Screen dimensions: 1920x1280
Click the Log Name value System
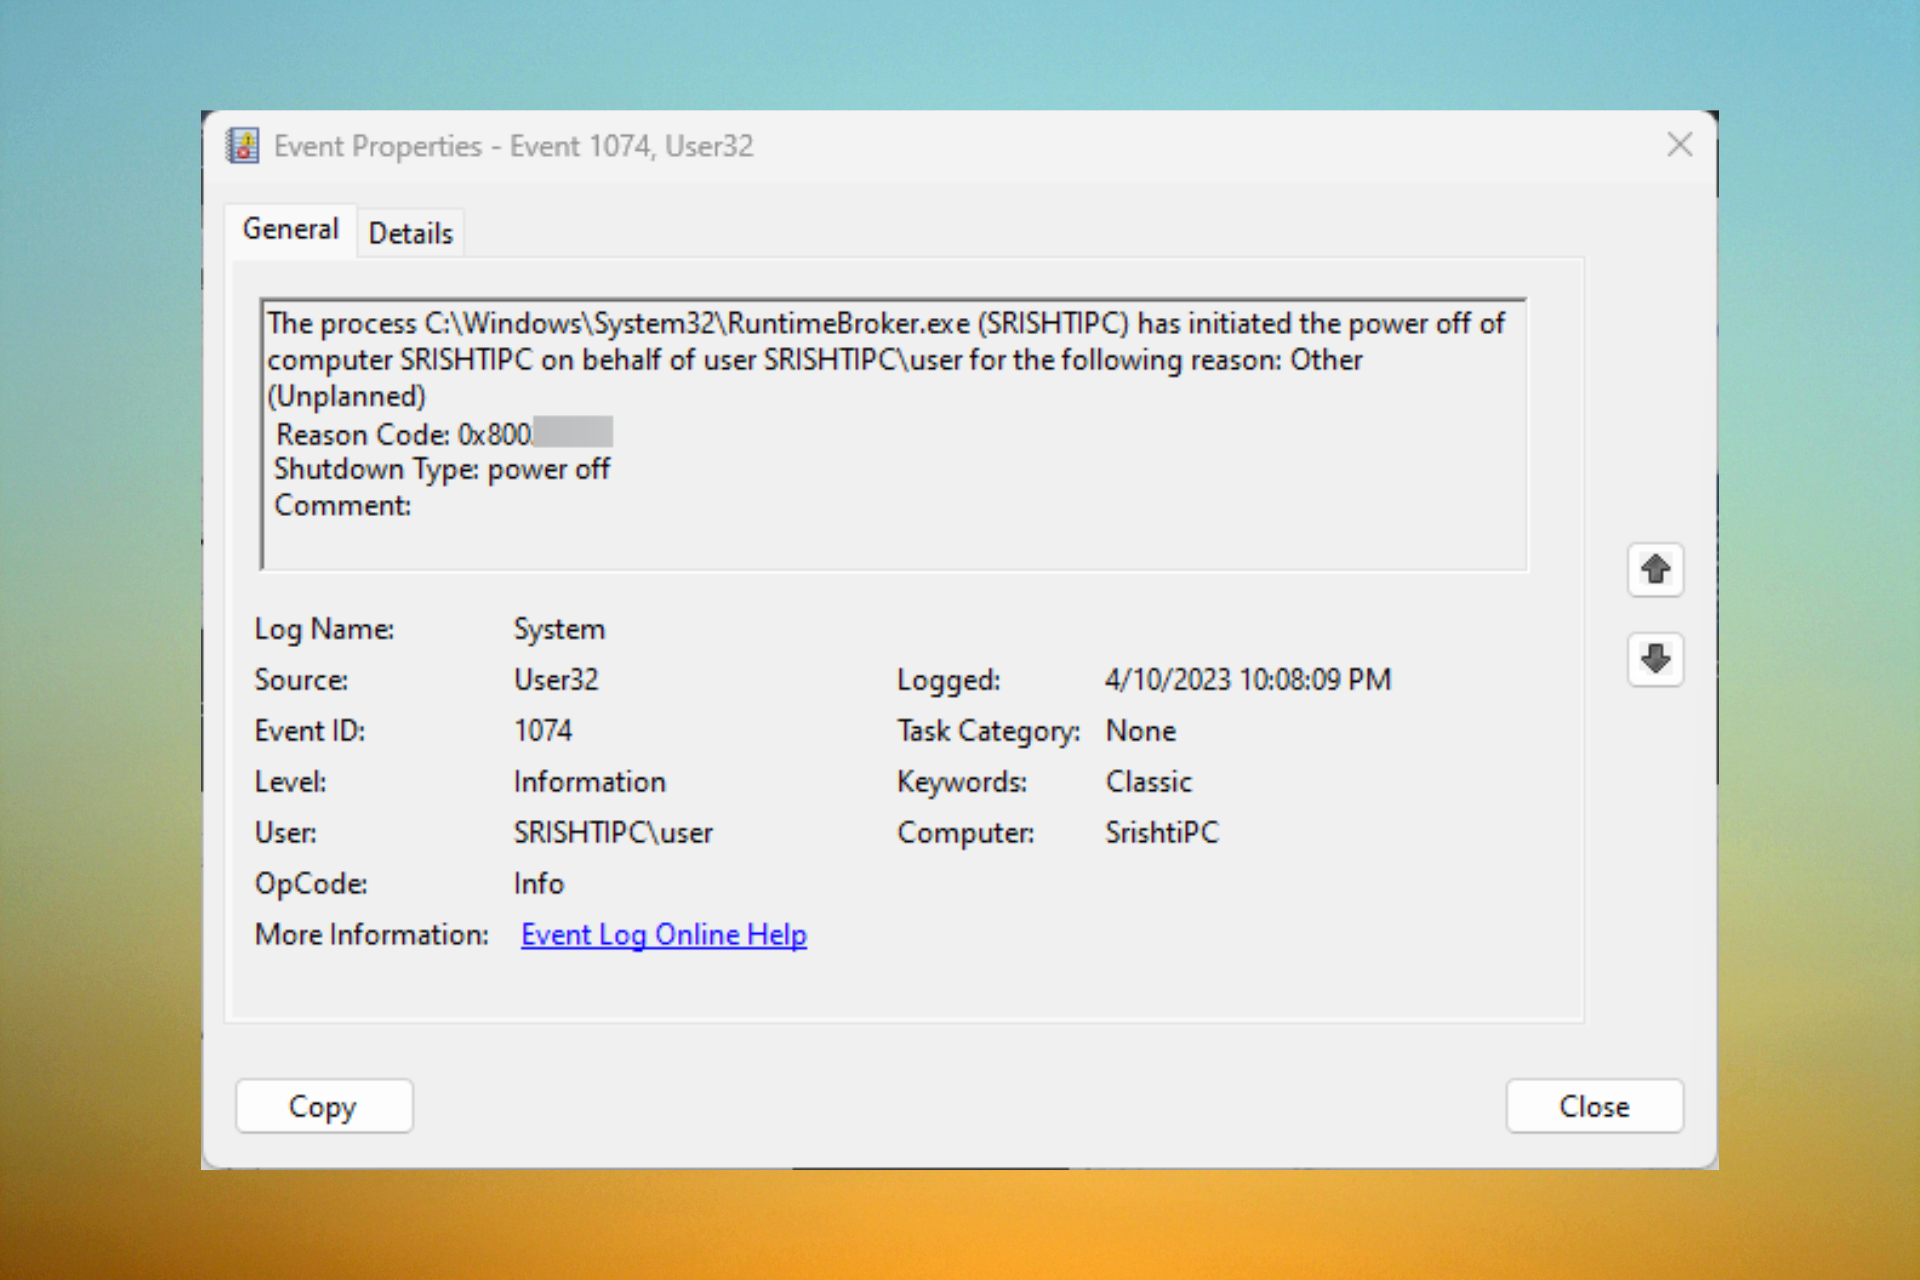coord(559,629)
